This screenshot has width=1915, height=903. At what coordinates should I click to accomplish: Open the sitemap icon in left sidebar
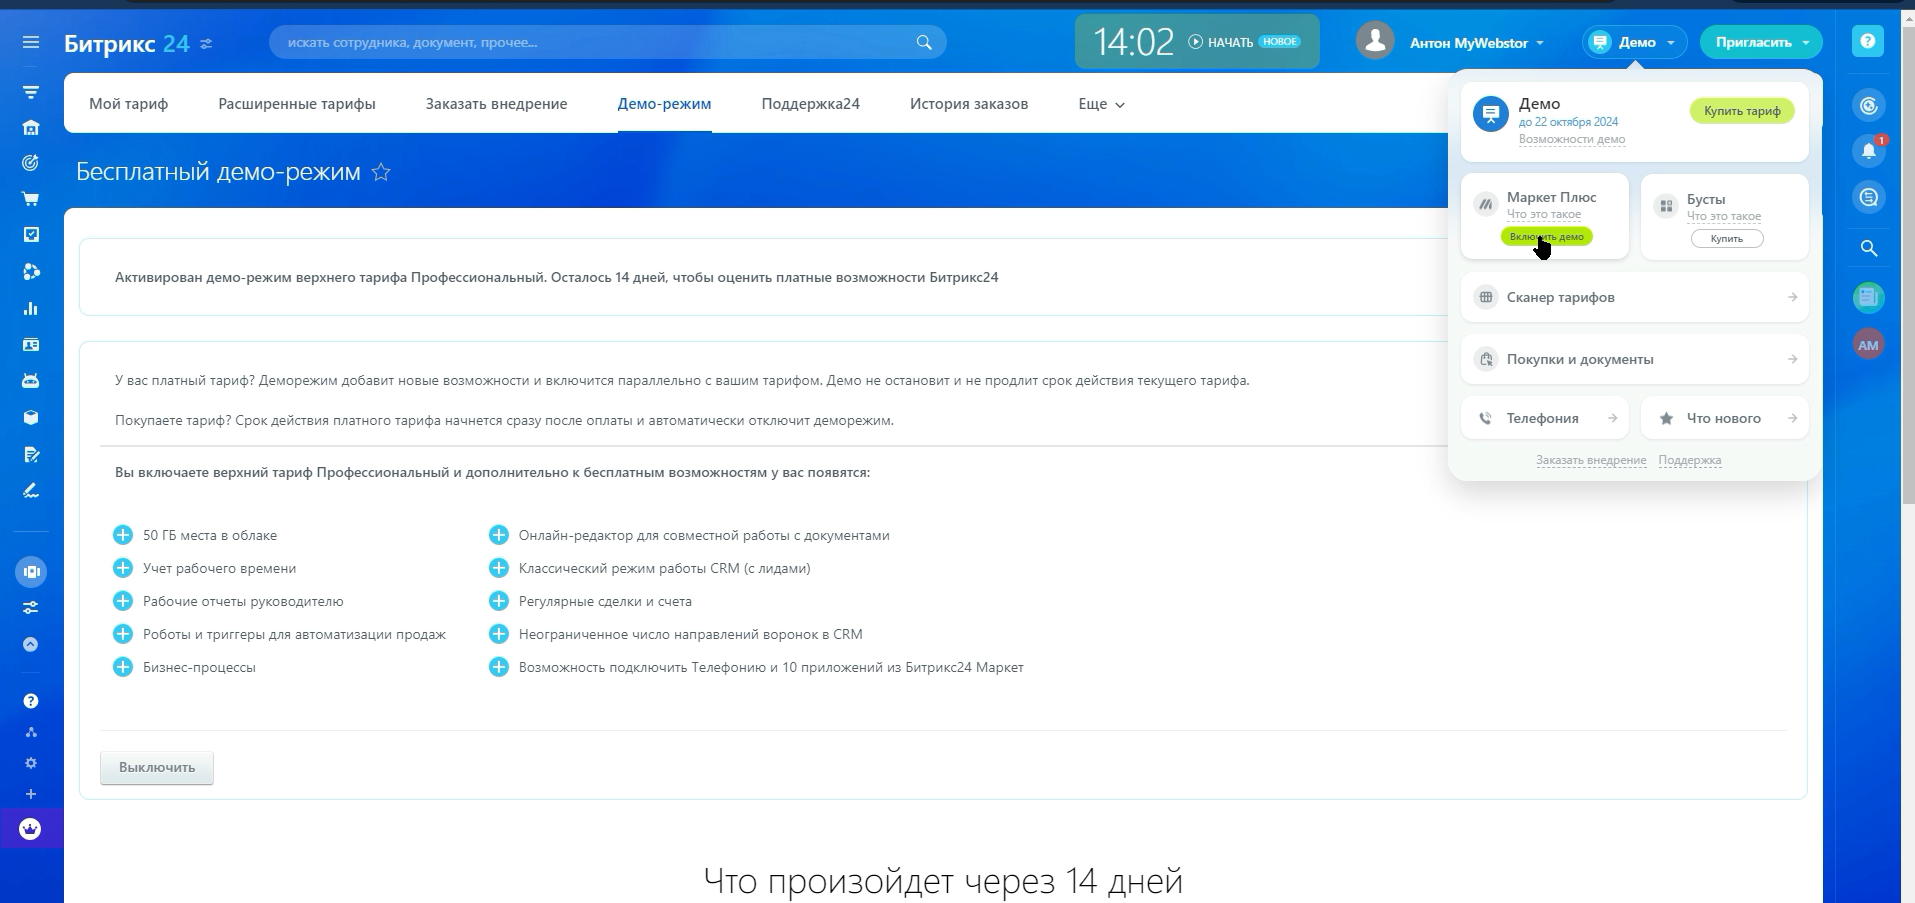[31, 732]
